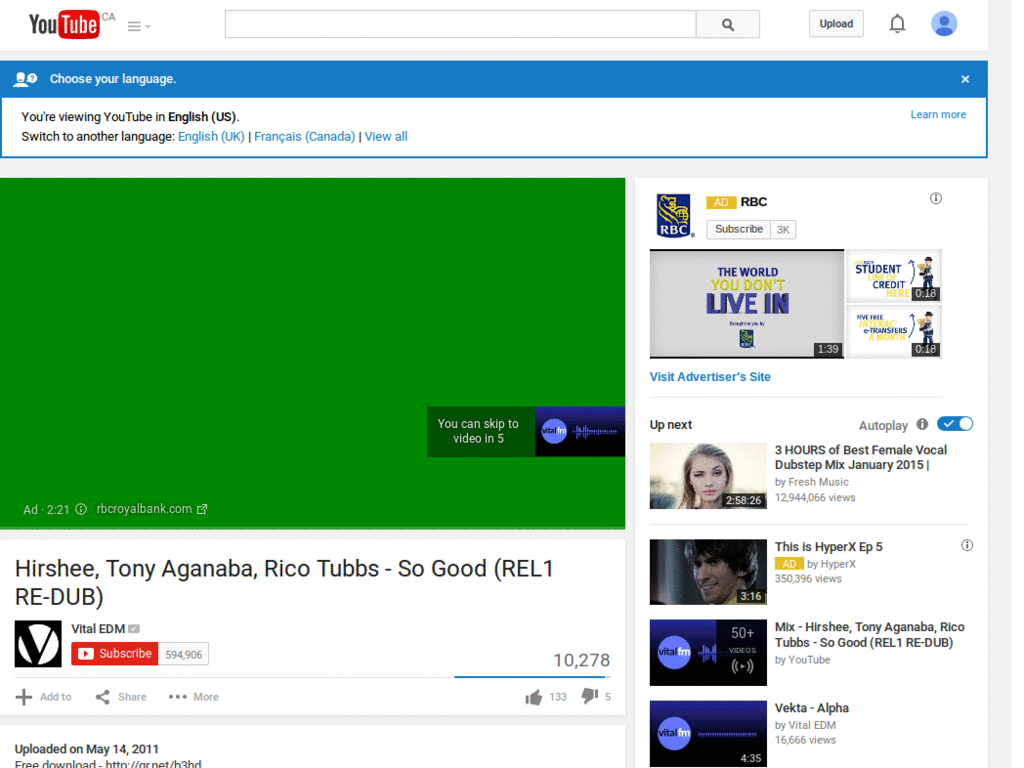Click the Uploaded on May 14, 2011 text

pos(87,749)
